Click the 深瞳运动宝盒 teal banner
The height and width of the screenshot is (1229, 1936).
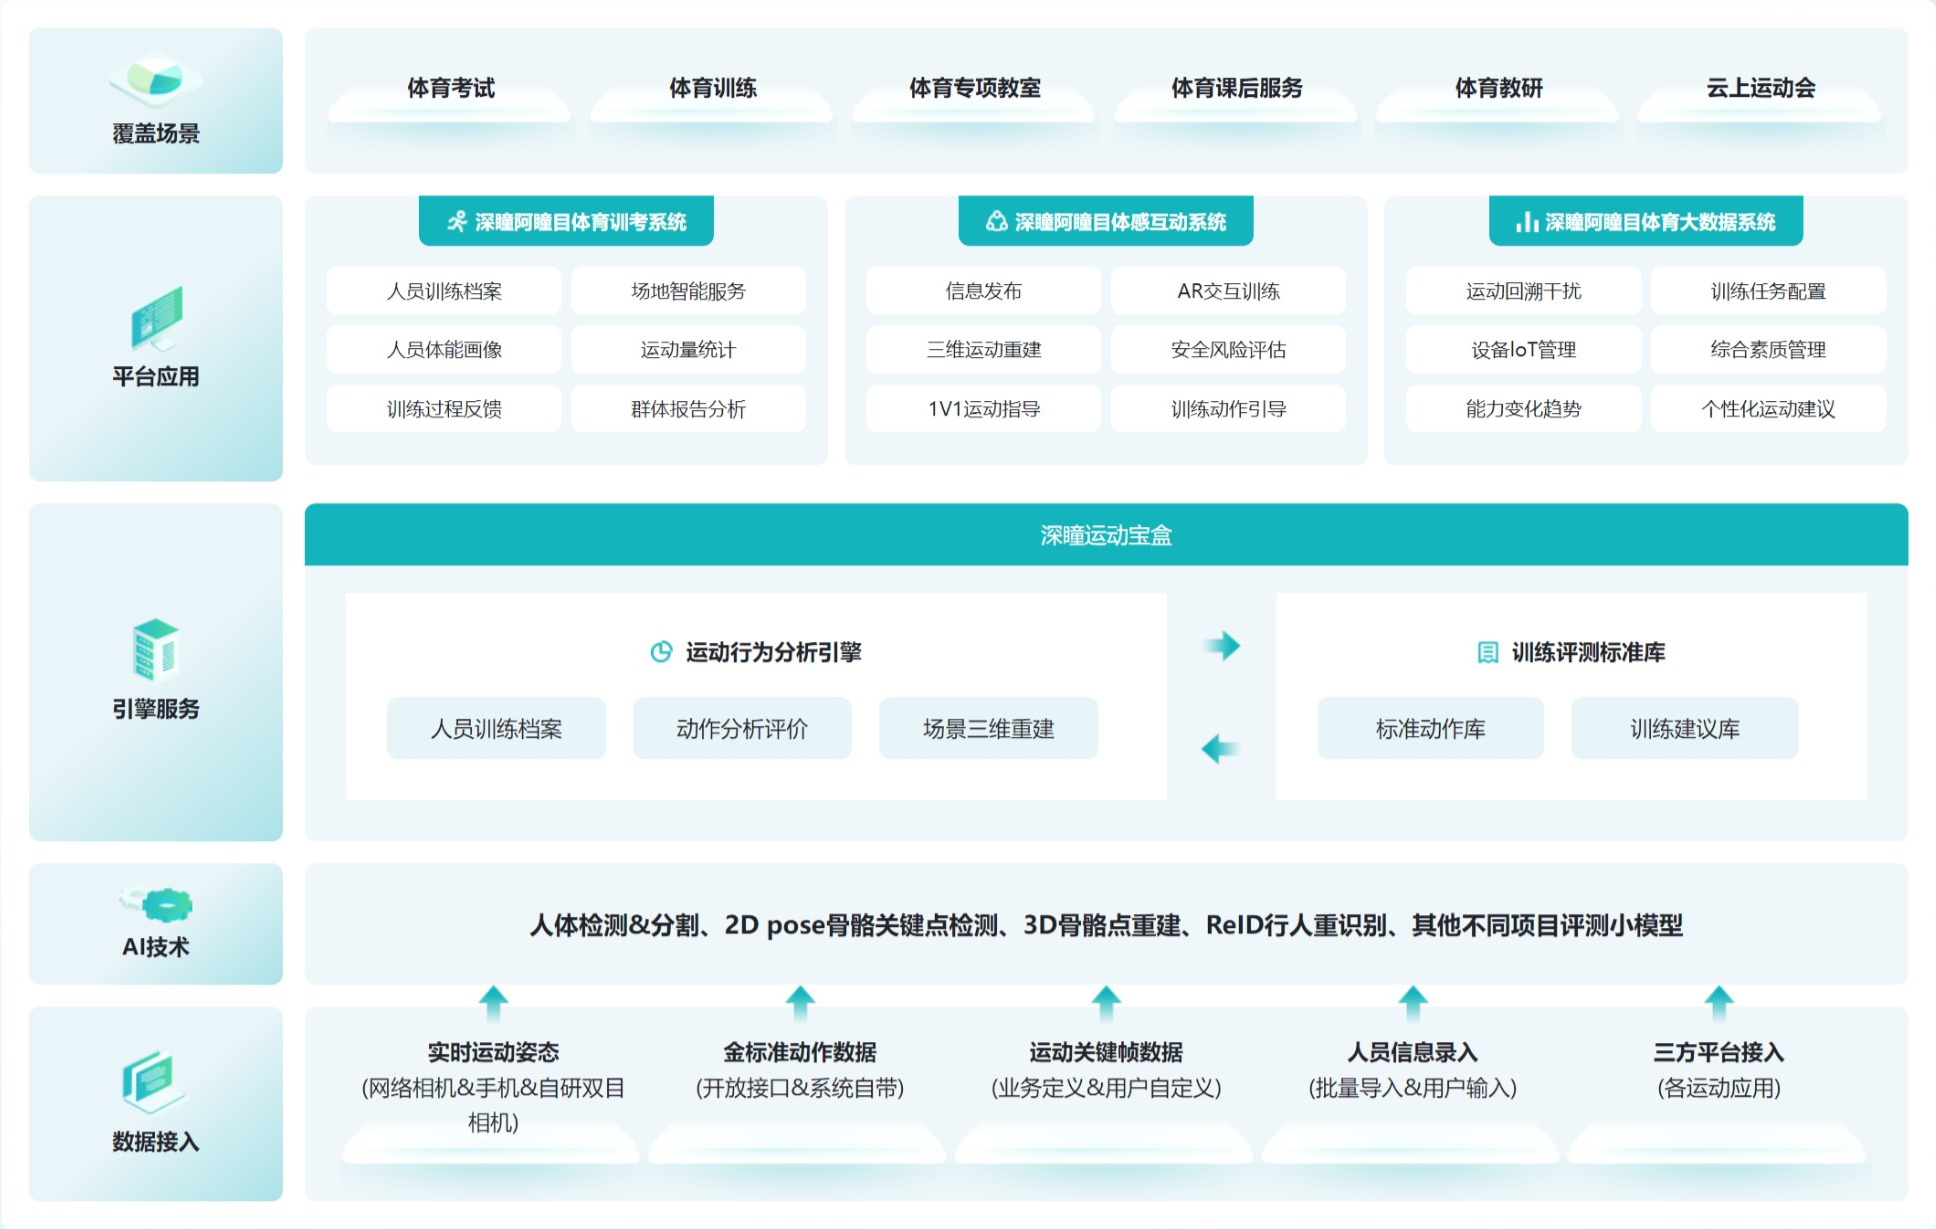pos(1106,535)
